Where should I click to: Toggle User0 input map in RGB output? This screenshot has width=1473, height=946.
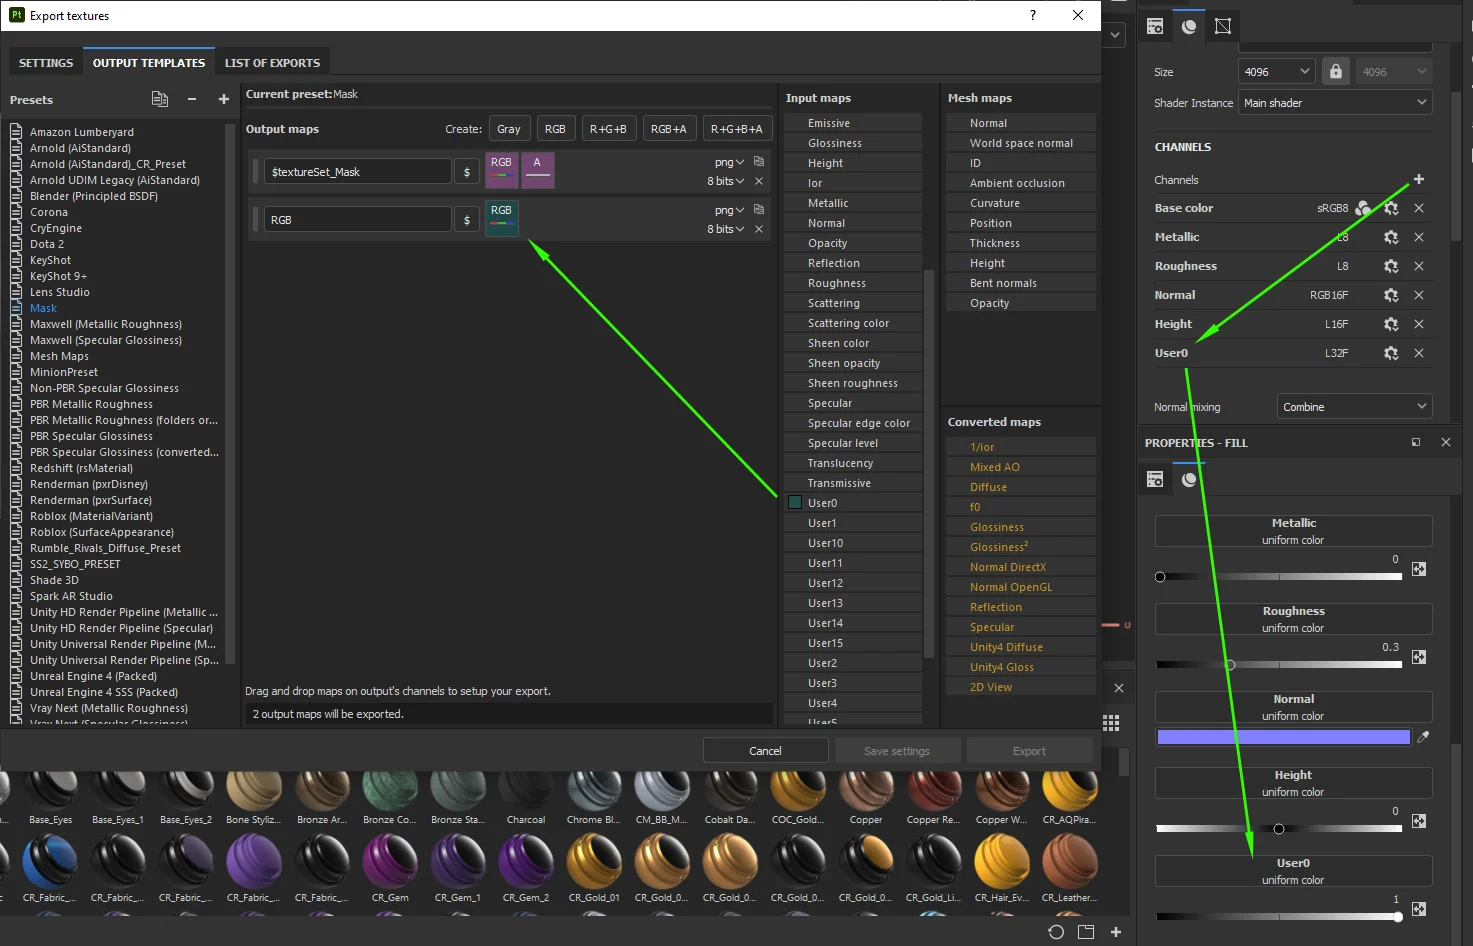(795, 502)
